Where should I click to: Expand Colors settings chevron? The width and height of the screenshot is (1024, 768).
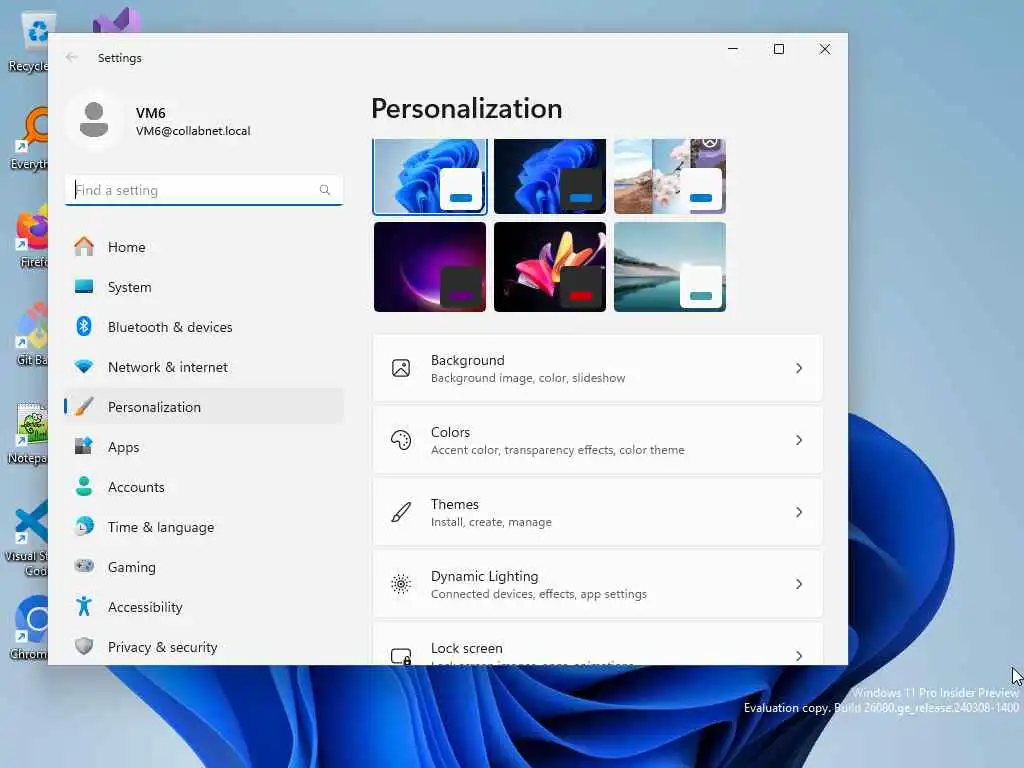coord(799,440)
